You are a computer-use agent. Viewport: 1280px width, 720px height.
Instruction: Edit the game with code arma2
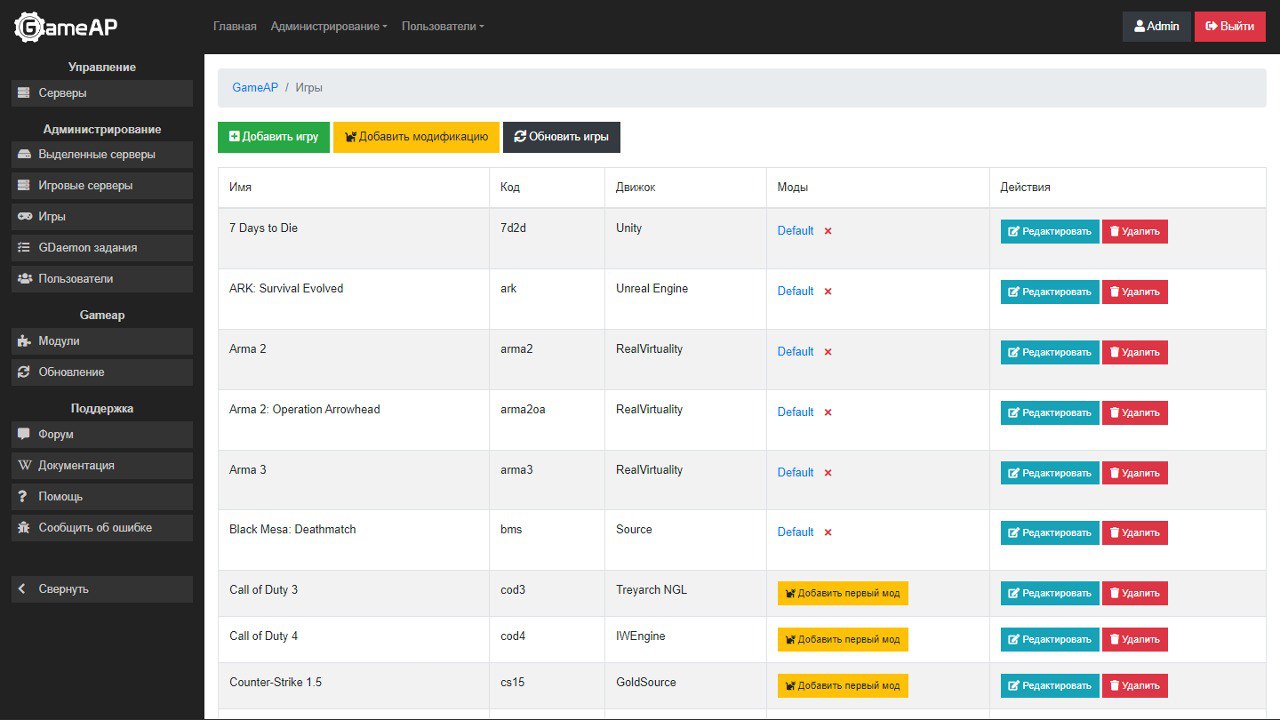1050,352
